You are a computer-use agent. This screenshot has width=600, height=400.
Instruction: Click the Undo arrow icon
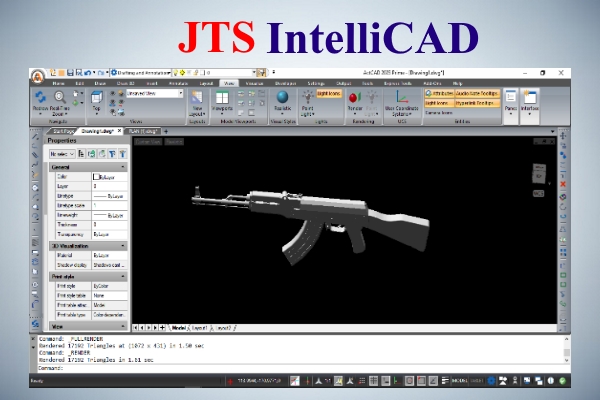click(88, 72)
